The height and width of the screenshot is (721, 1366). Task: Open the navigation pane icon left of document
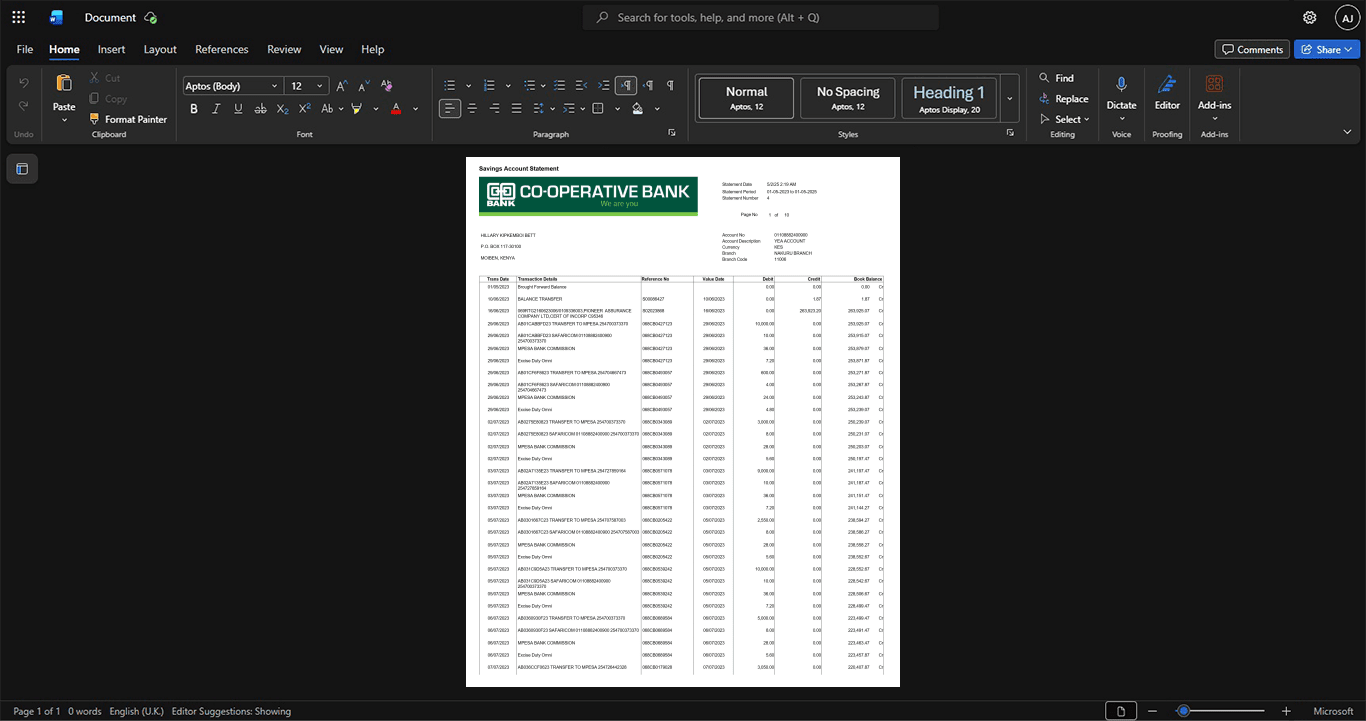pos(22,169)
